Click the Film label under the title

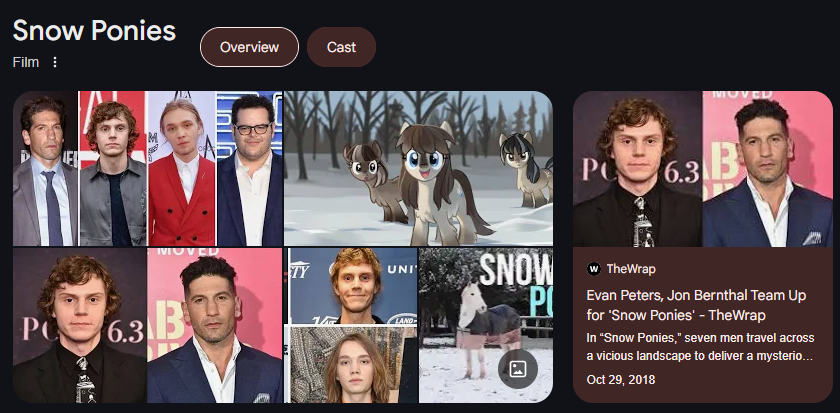26,62
